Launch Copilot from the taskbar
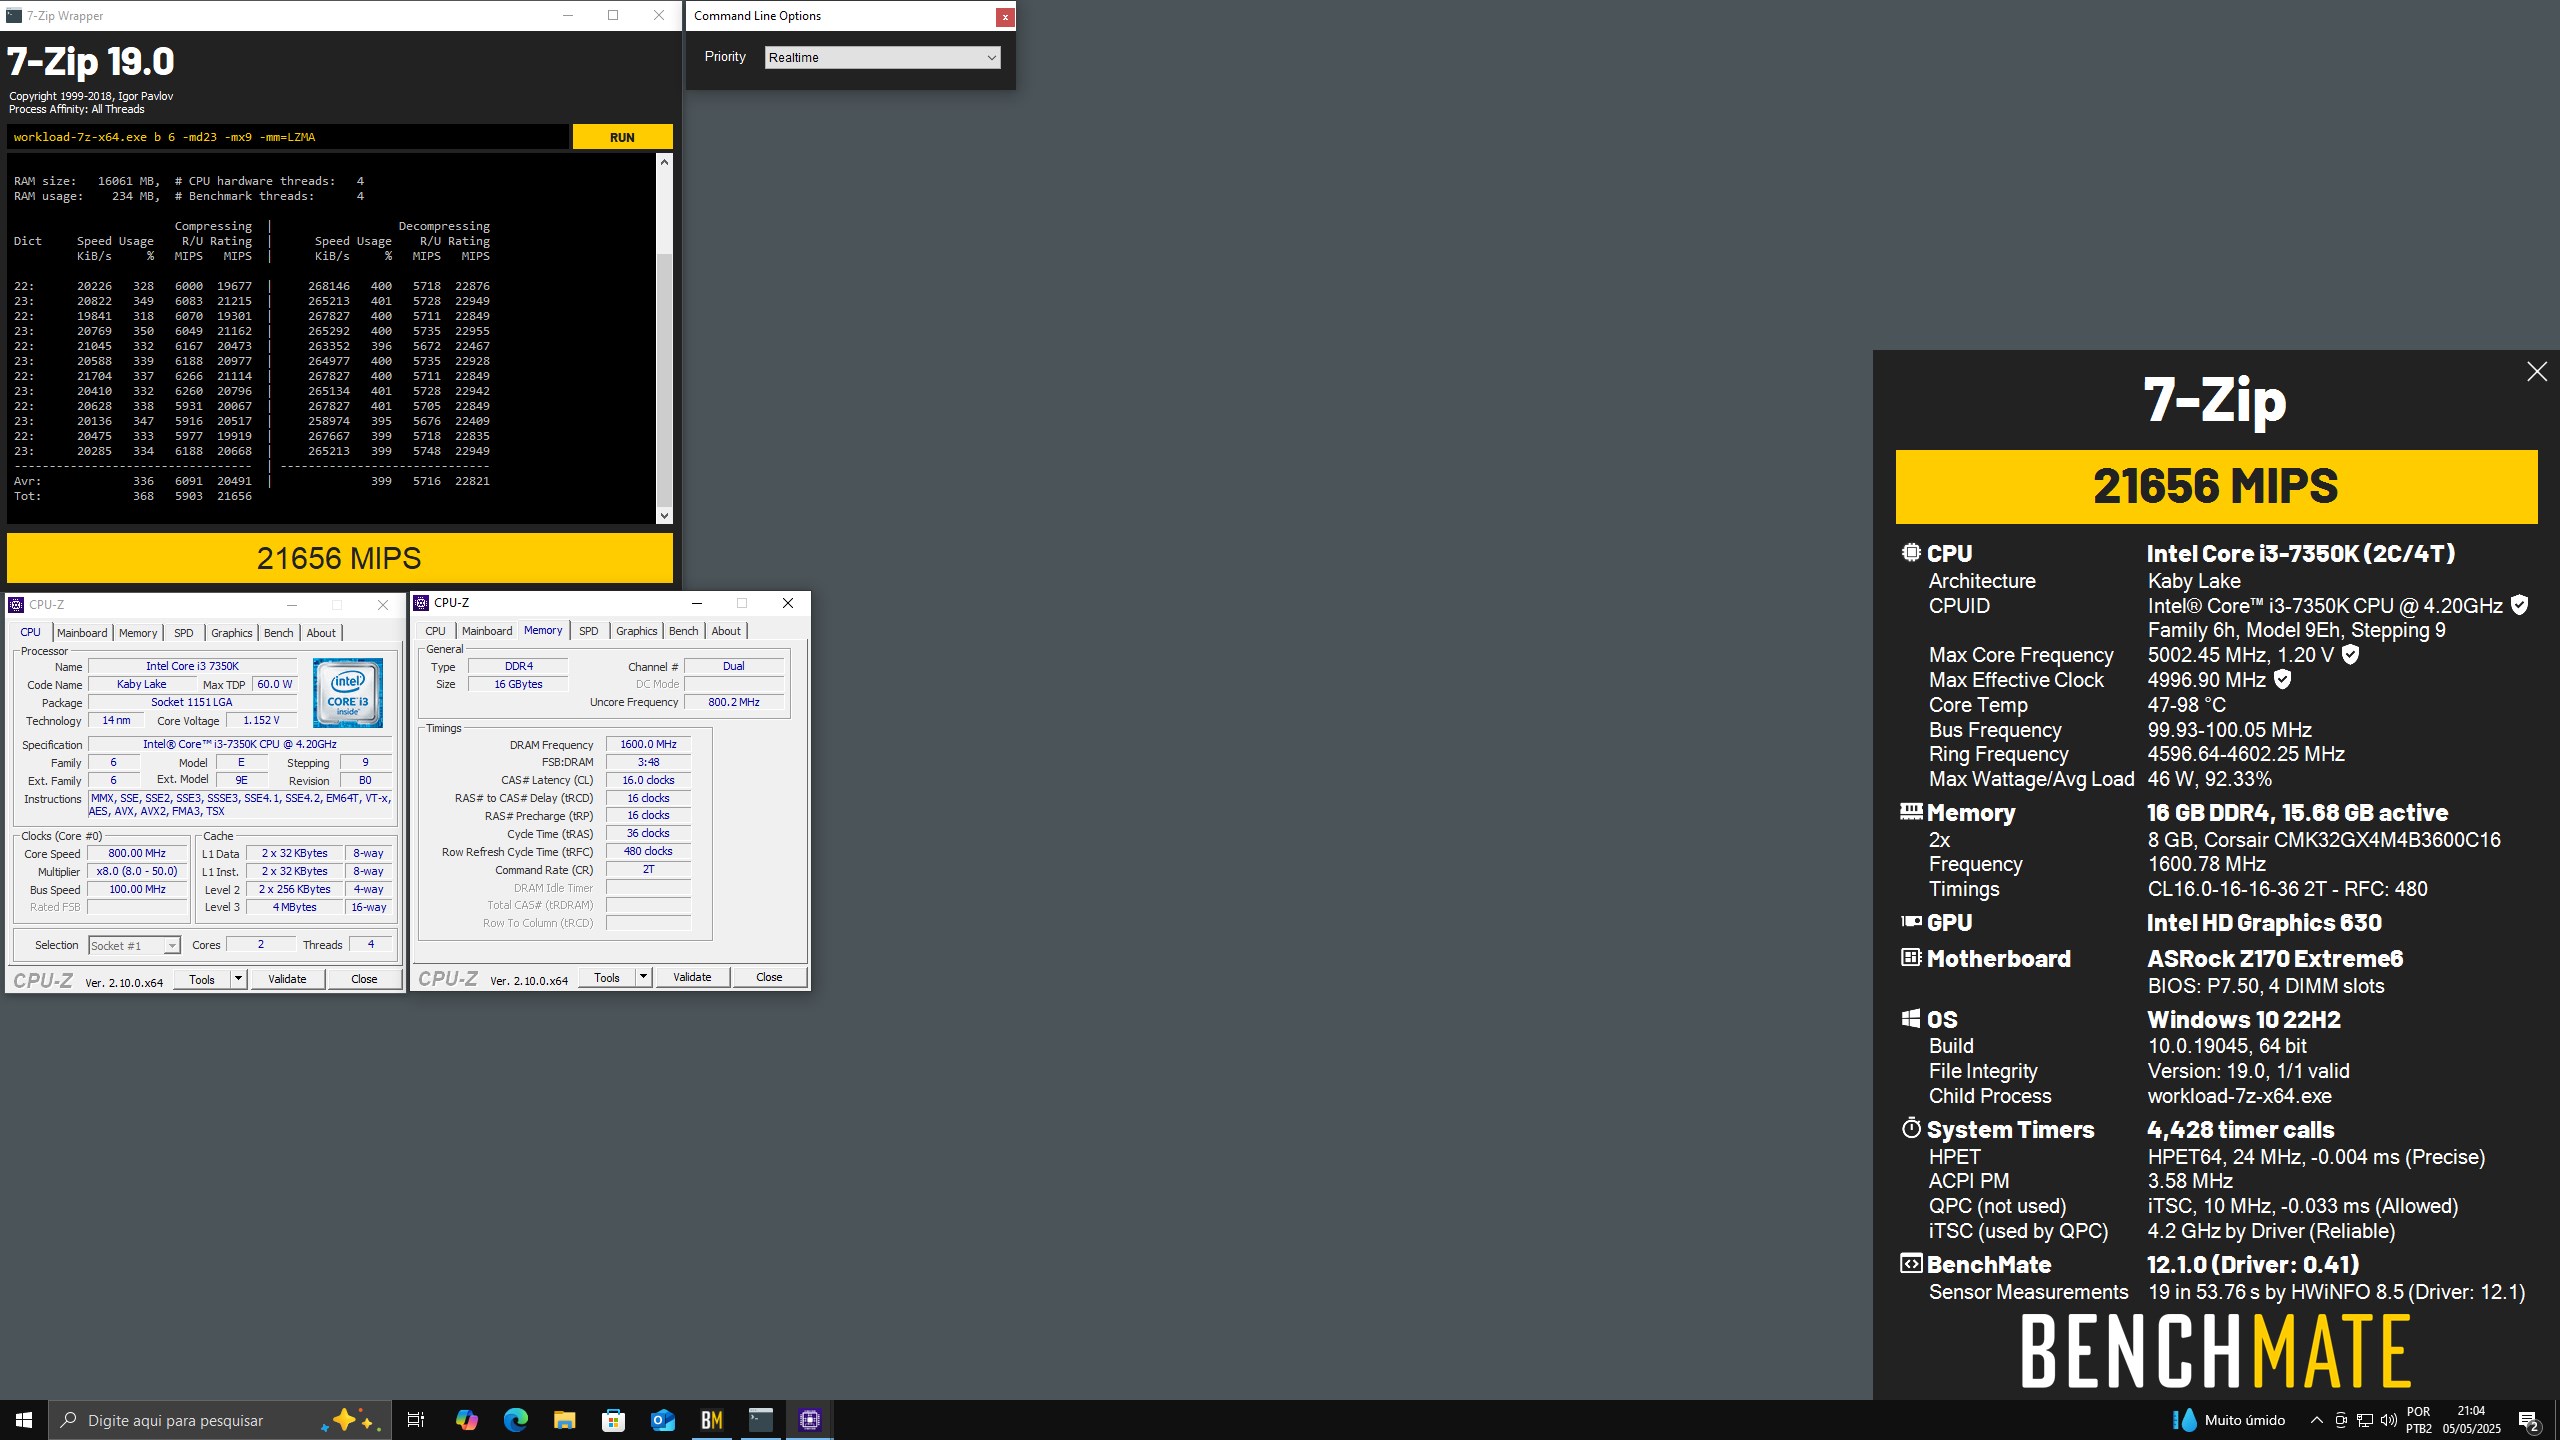The height and width of the screenshot is (1440, 2560). click(466, 1420)
